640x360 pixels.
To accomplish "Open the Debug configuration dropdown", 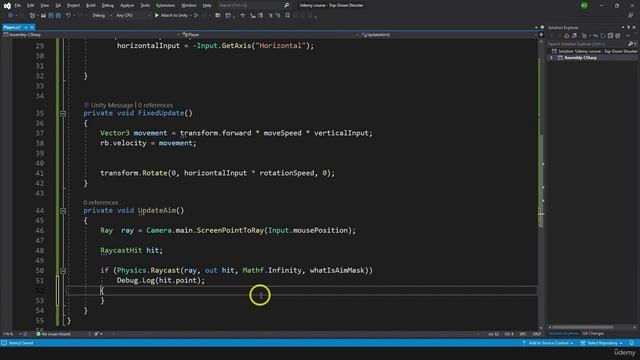I will (101, 16).
